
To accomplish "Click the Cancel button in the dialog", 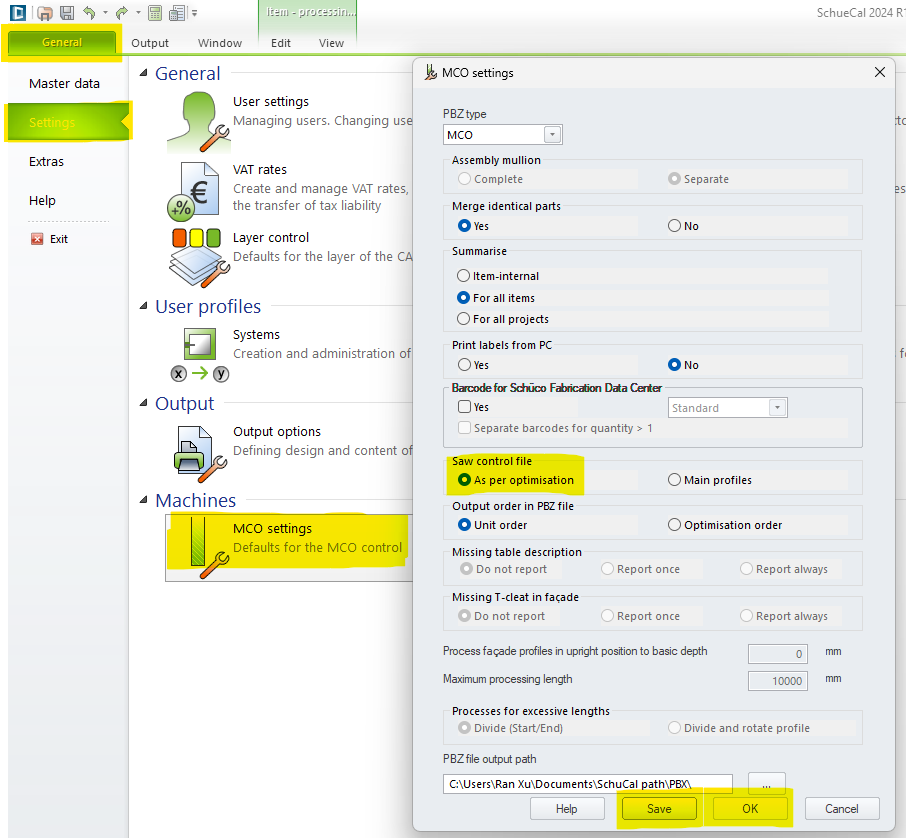I will coord(842,809).
